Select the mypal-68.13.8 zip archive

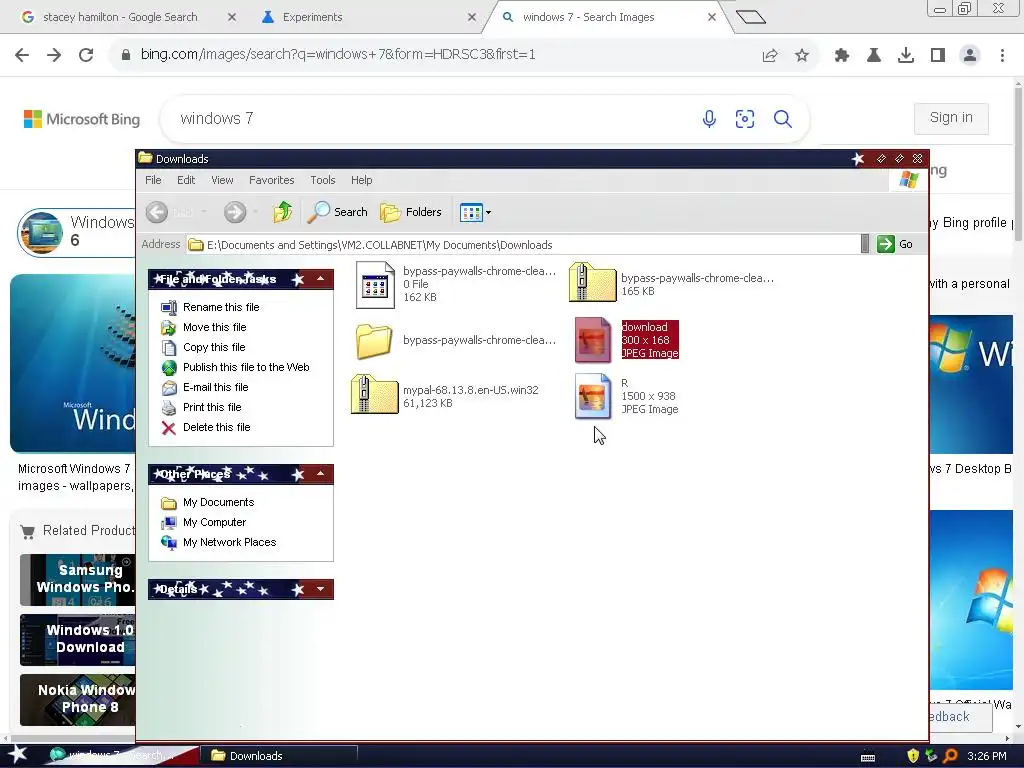coord(374,394)
